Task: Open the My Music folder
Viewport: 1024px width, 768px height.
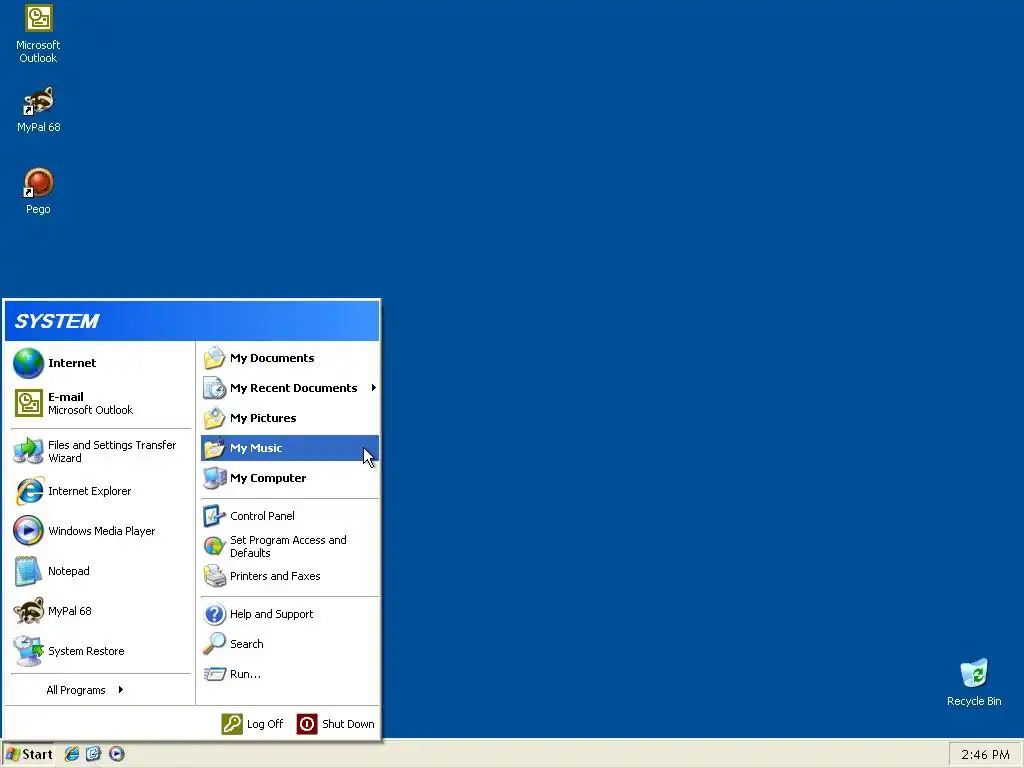Action: (289, 448)
